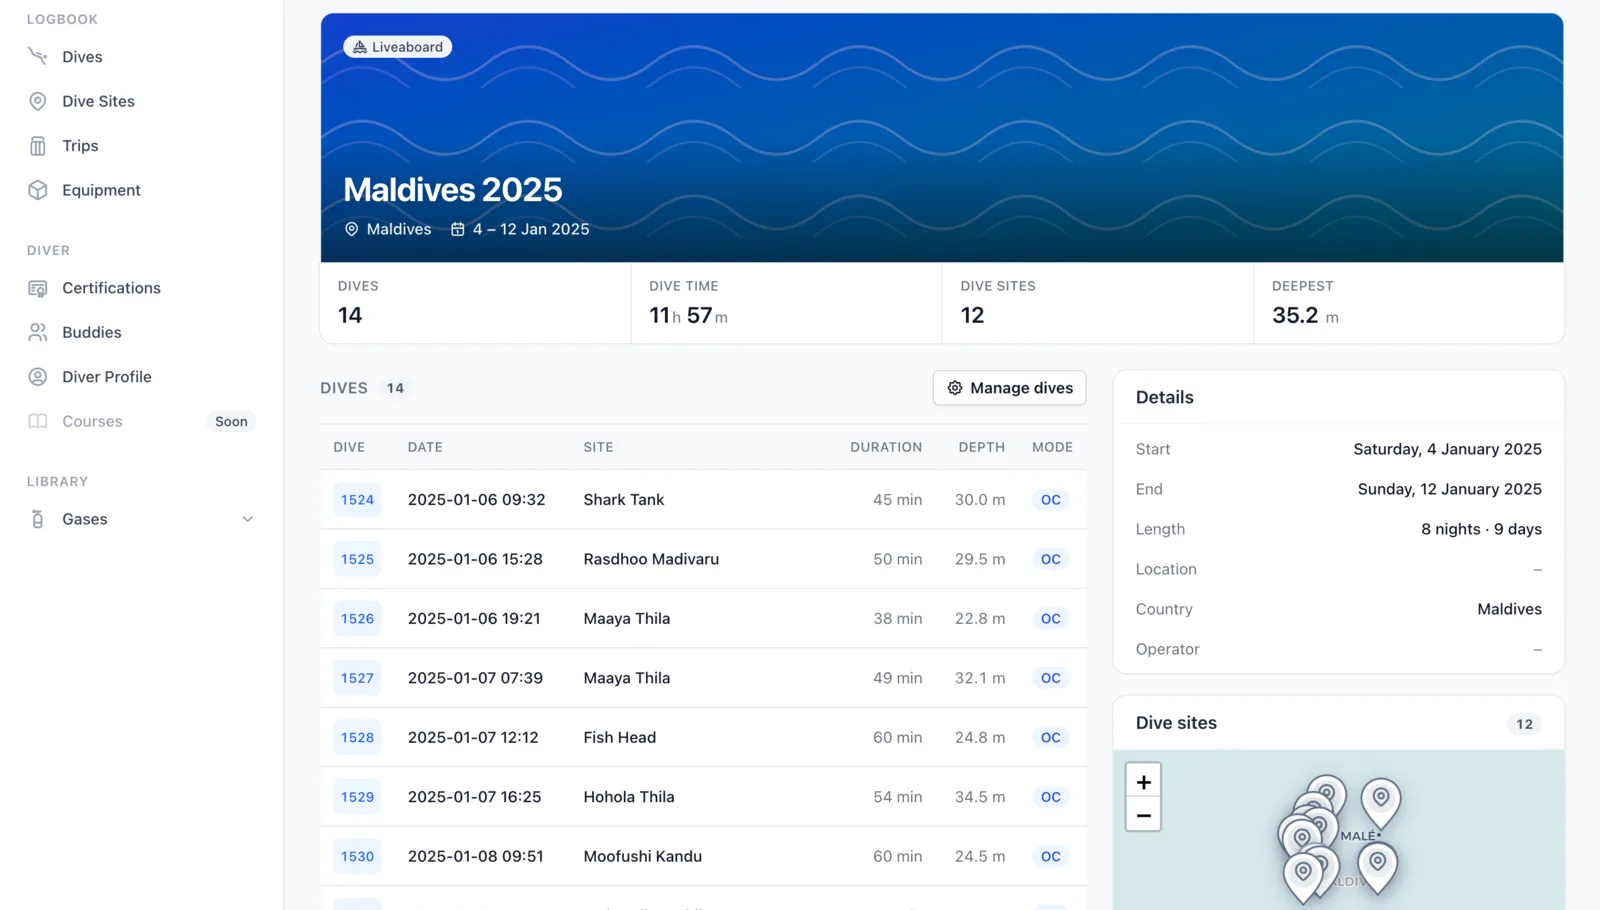Click the Buddies people icon
The height and width of the screenshot is (910, 1600).
click(38, 332)
